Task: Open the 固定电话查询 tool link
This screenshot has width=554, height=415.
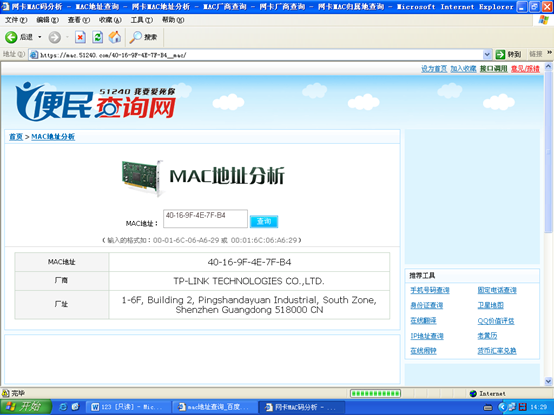Action: pyautogui.click(x=497, y=290)
